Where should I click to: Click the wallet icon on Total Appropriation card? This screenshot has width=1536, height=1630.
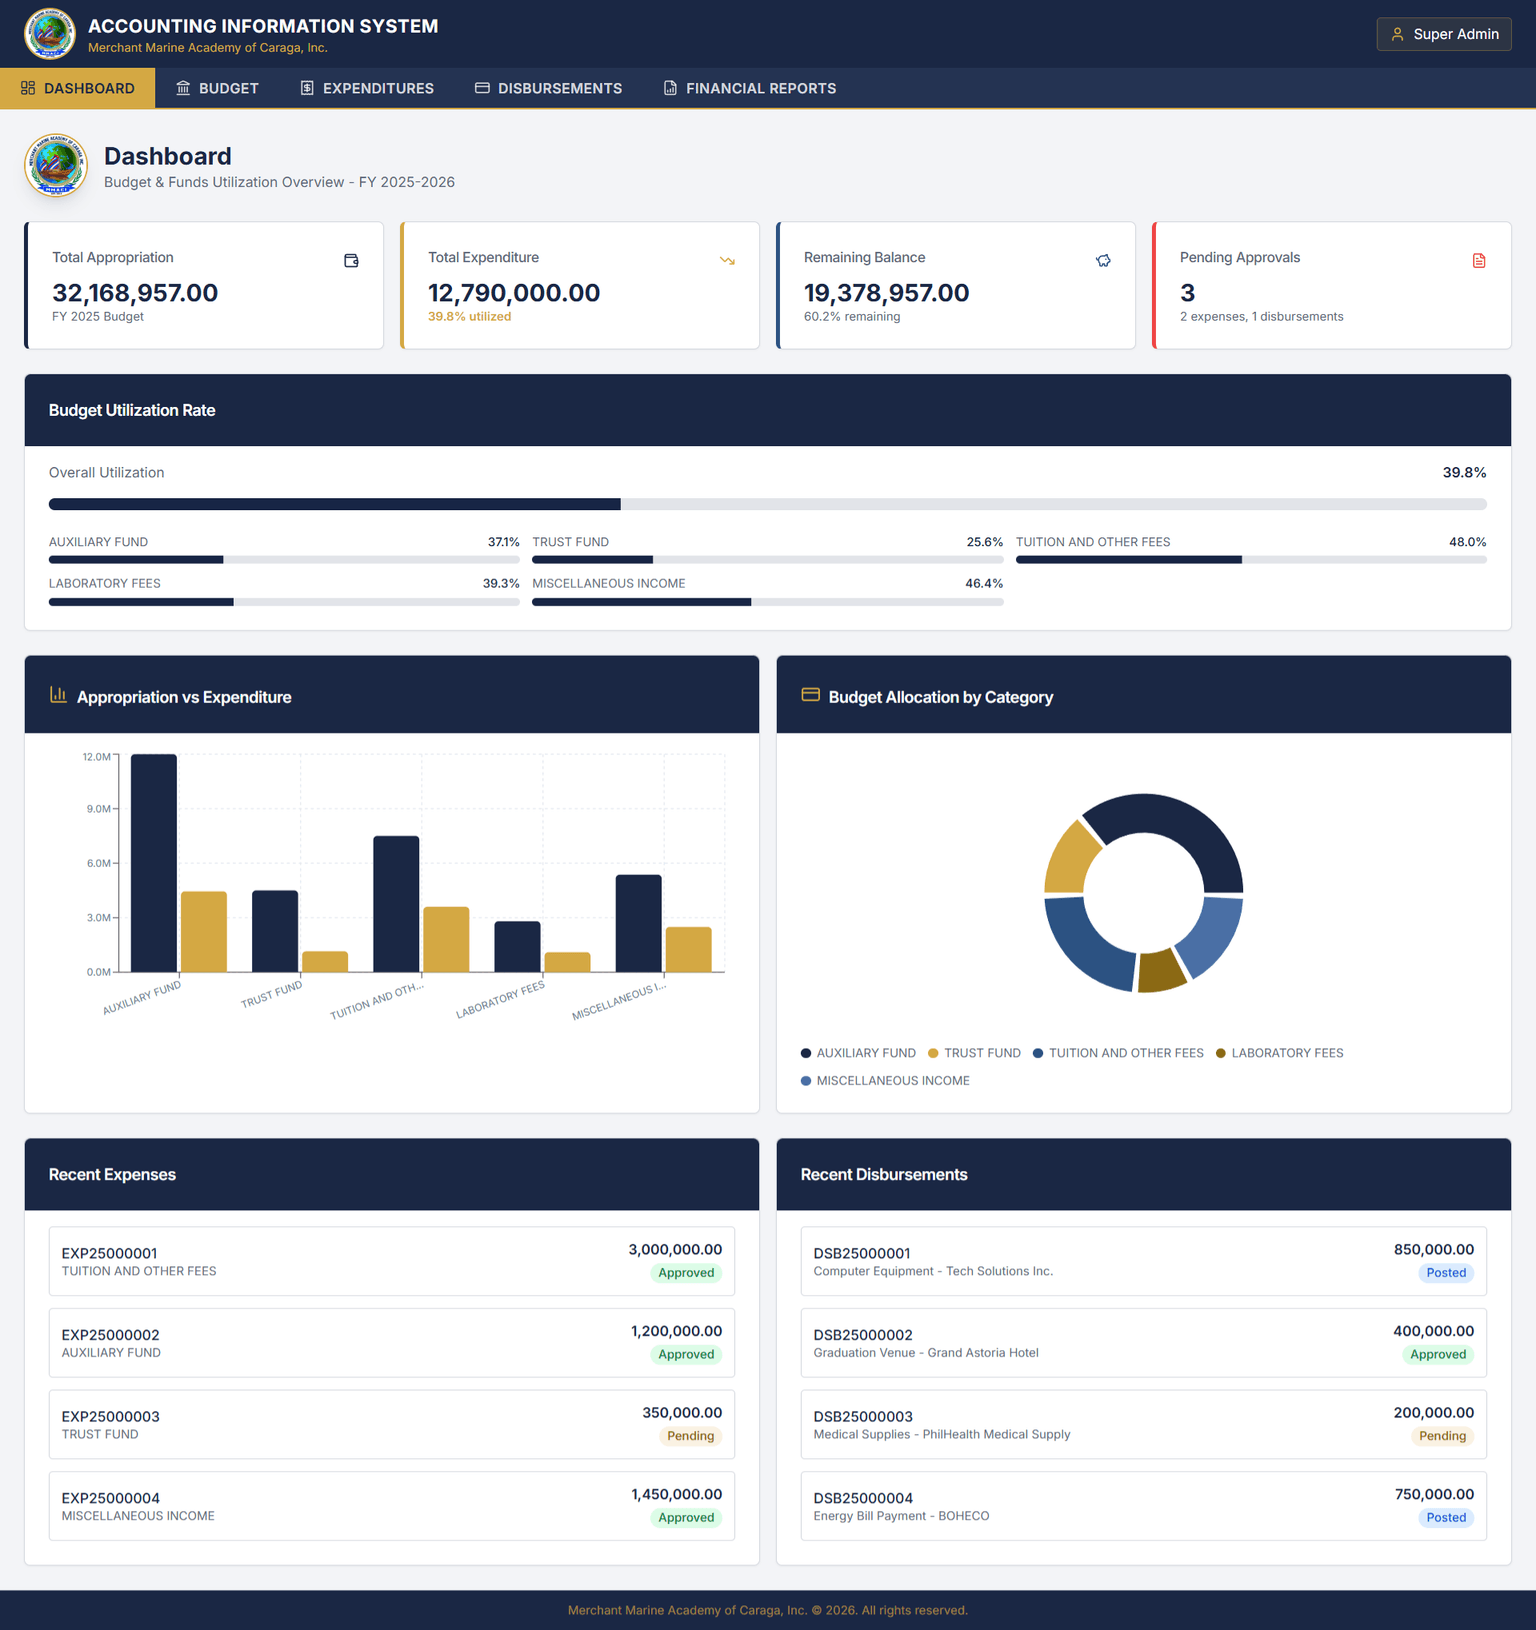(x=351, y=261)
